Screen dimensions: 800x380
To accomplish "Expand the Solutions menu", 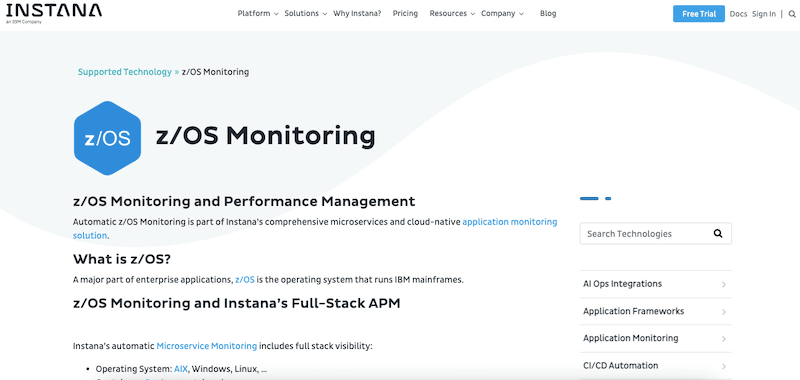I will tap(305, 14).
